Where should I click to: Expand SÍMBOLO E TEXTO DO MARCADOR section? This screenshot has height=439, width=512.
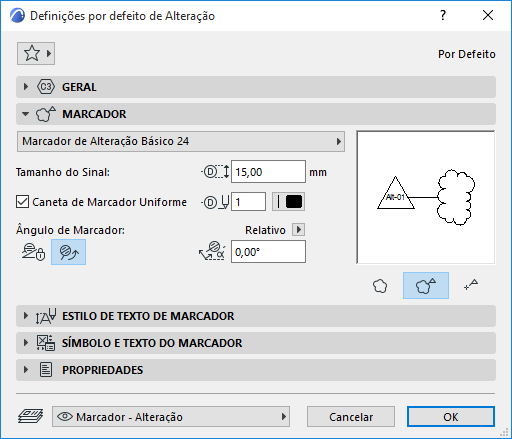[x=256, y=343]
